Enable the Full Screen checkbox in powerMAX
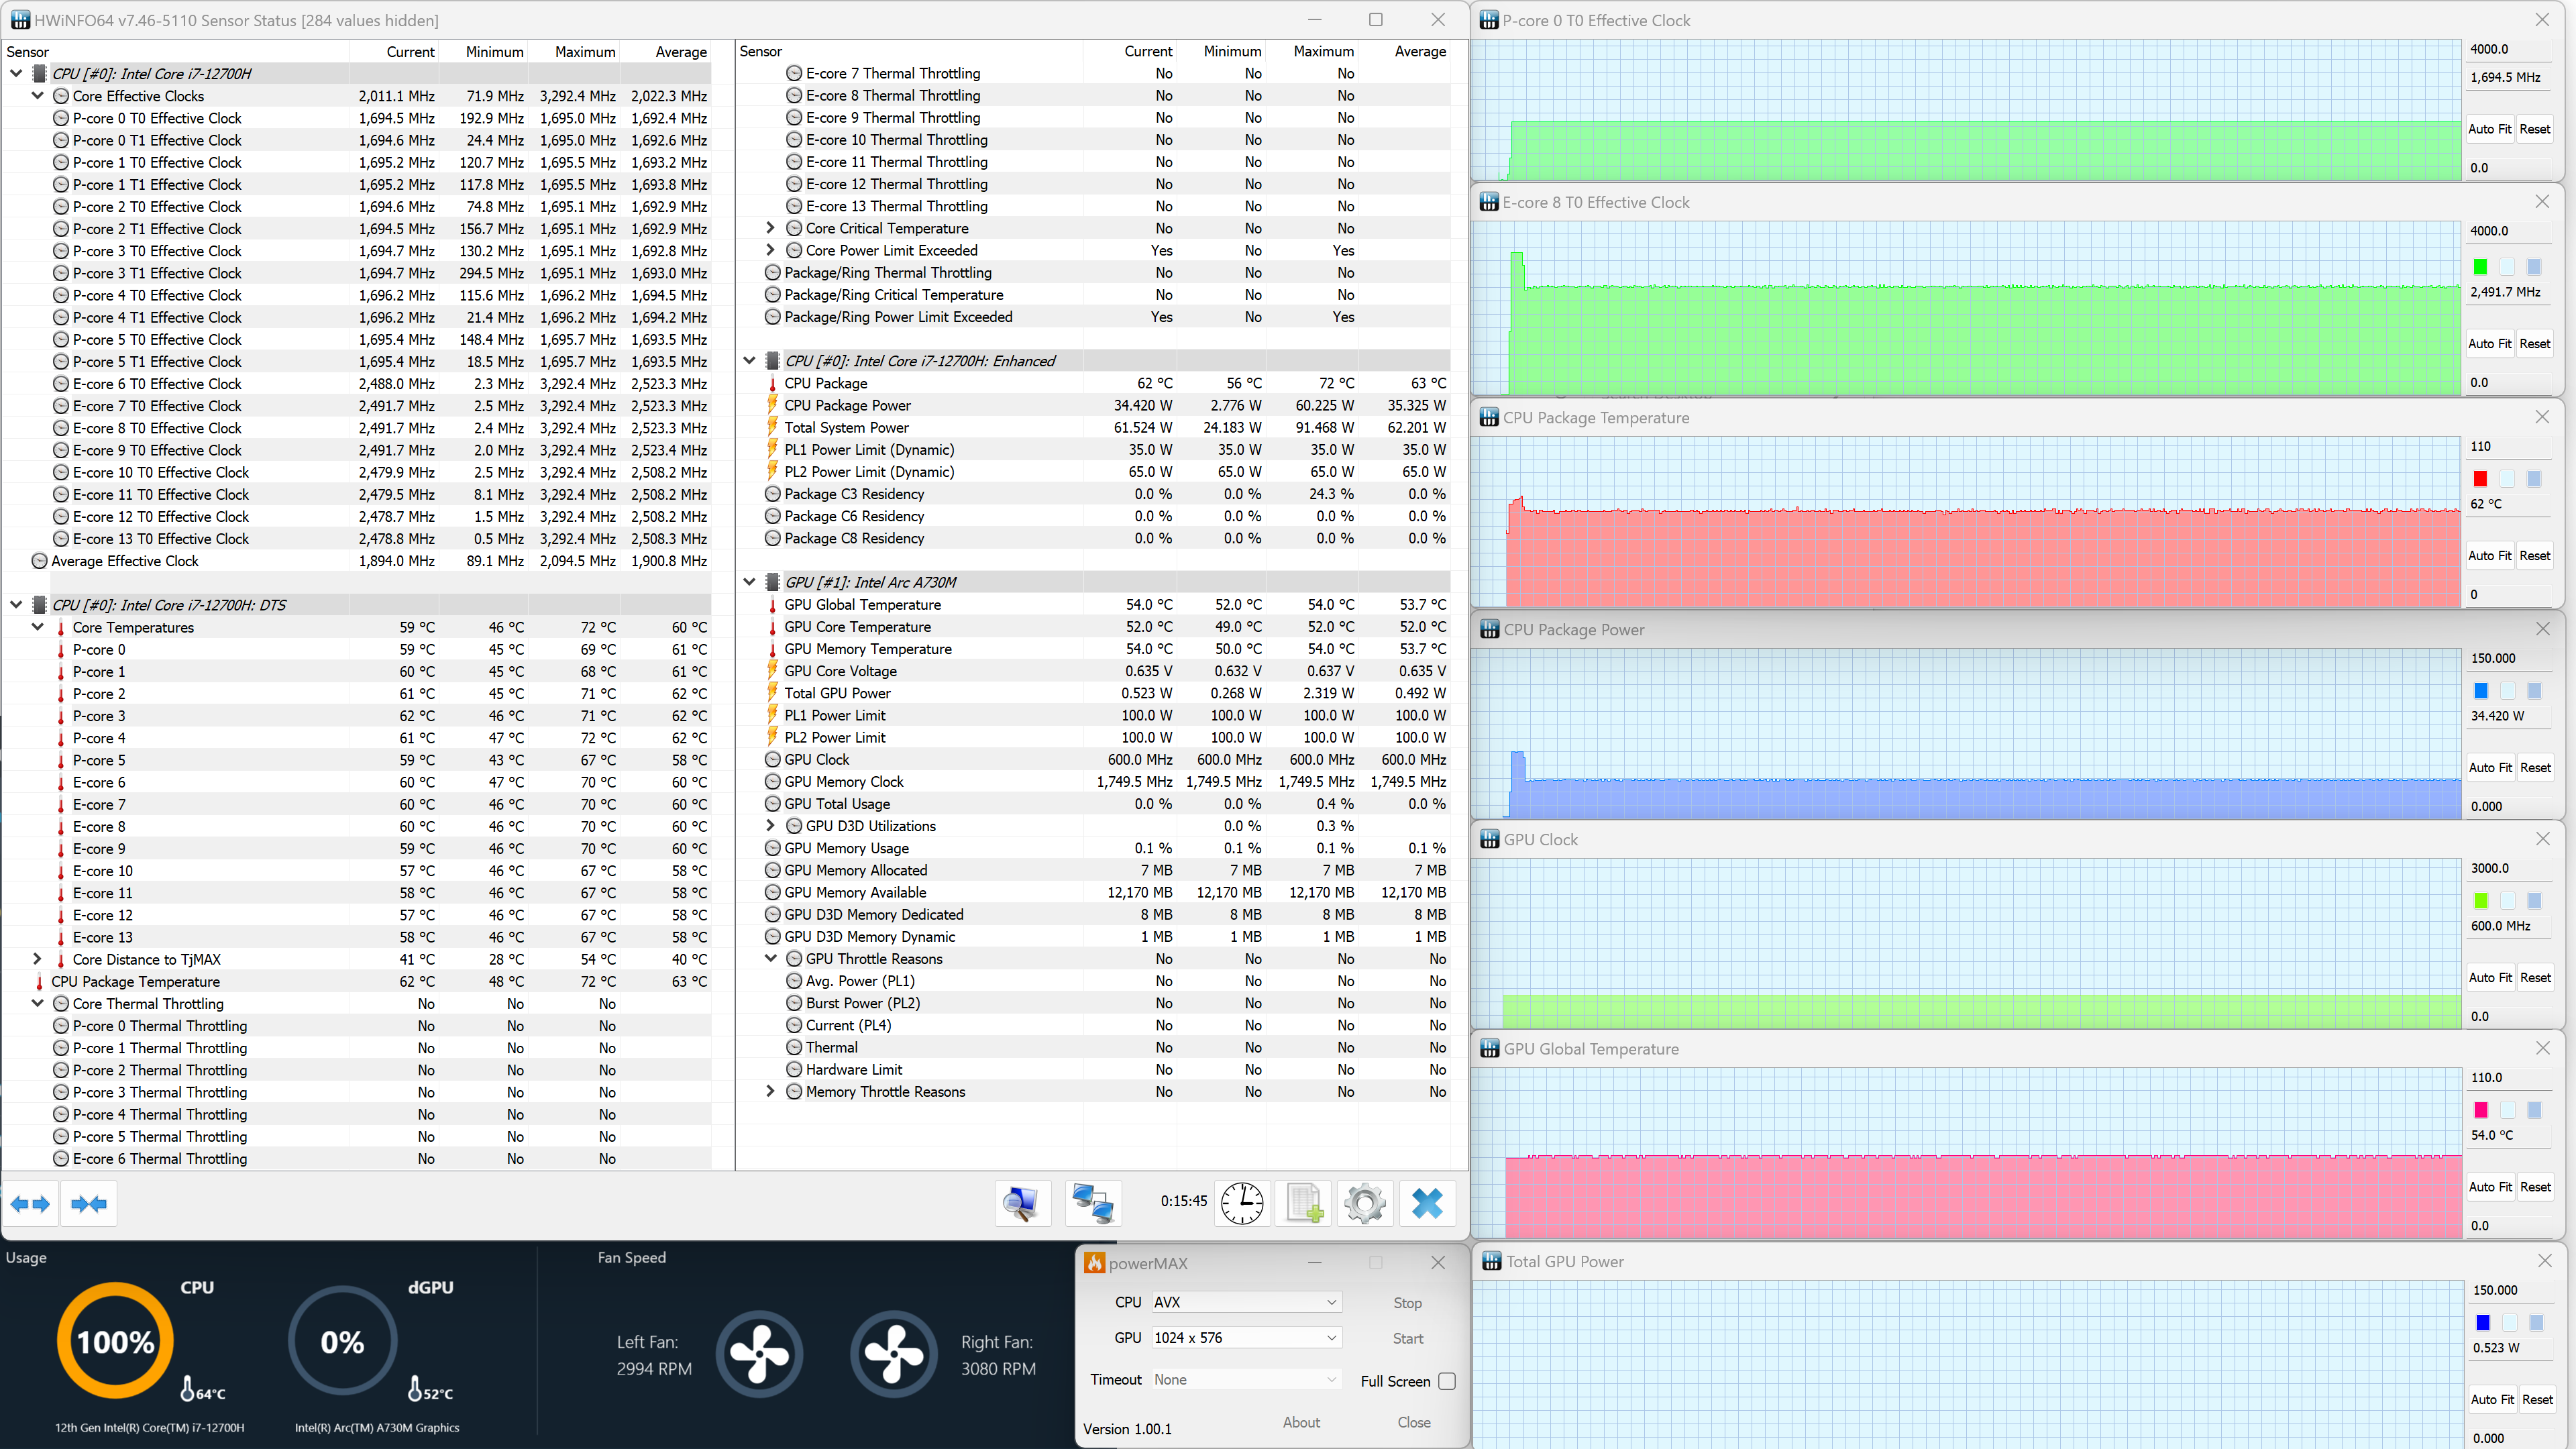This screenshot has width=2576, height=1449. coord(1446,1381)
